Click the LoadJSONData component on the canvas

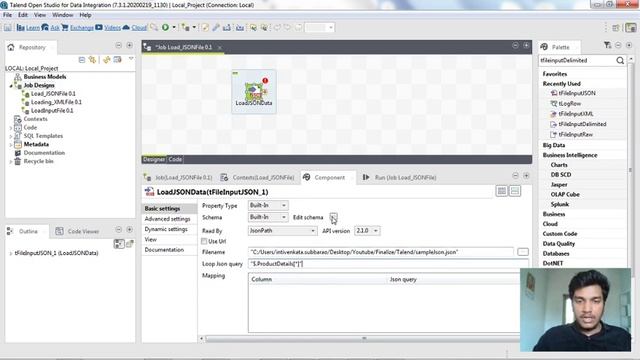point(254,92)
